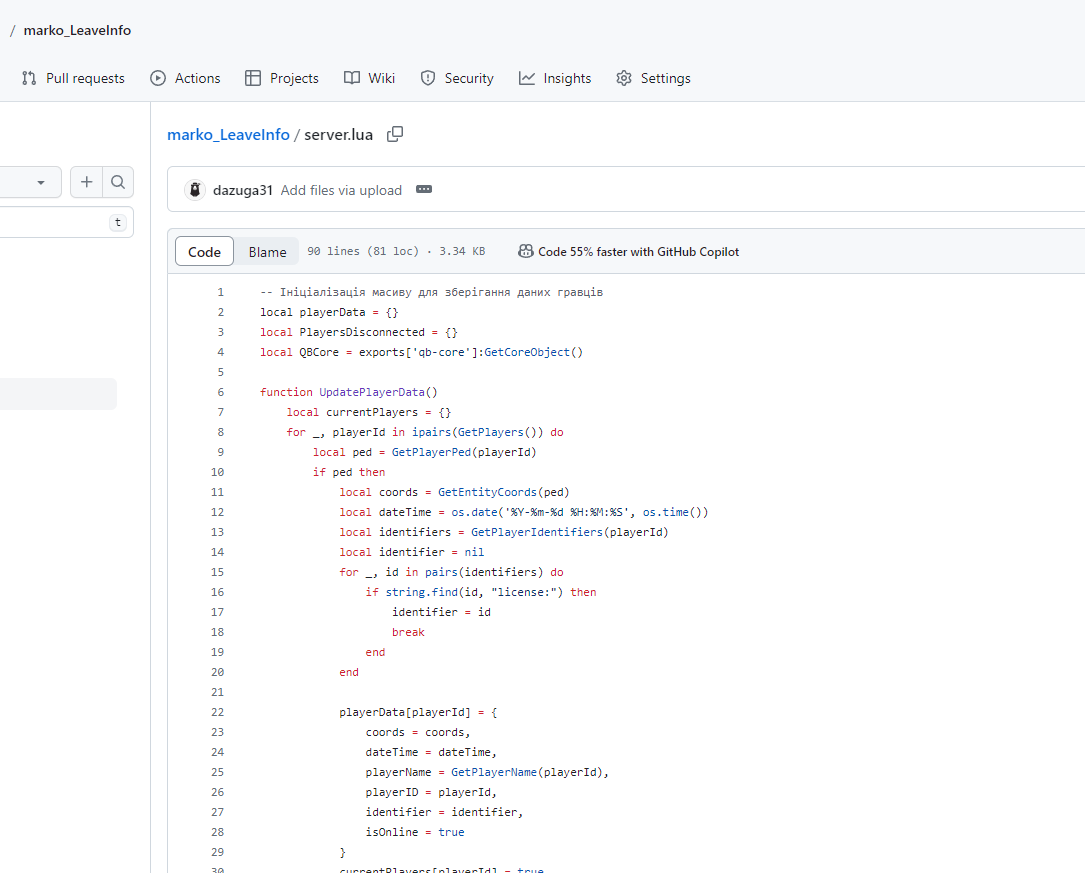Image resolution: width=1085 pixels, height=873 pixels.
Task: Click the marko_LeaveInfo breadcrumb link
Action: (228, 134)
